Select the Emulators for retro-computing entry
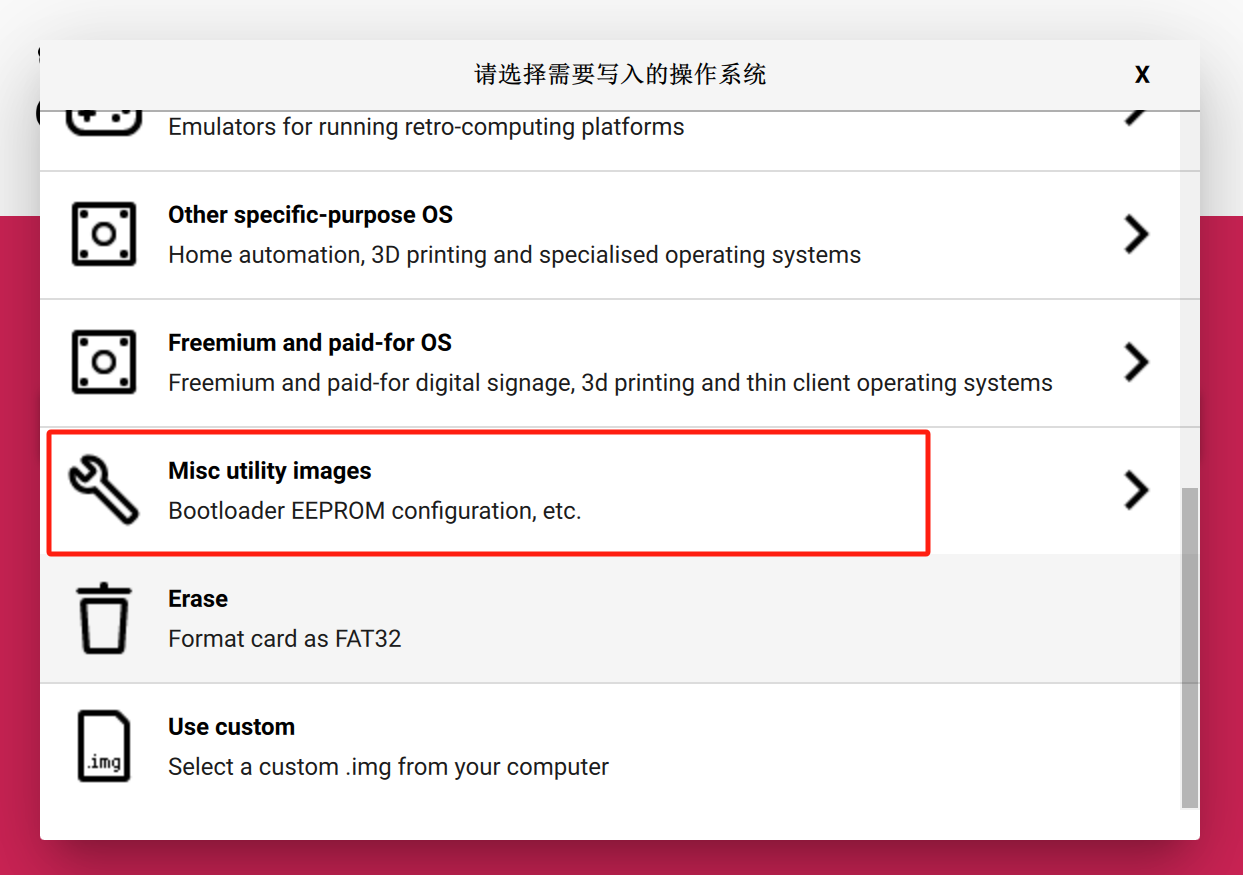Viewport: 1243px width, 875px height. [426, 127]
